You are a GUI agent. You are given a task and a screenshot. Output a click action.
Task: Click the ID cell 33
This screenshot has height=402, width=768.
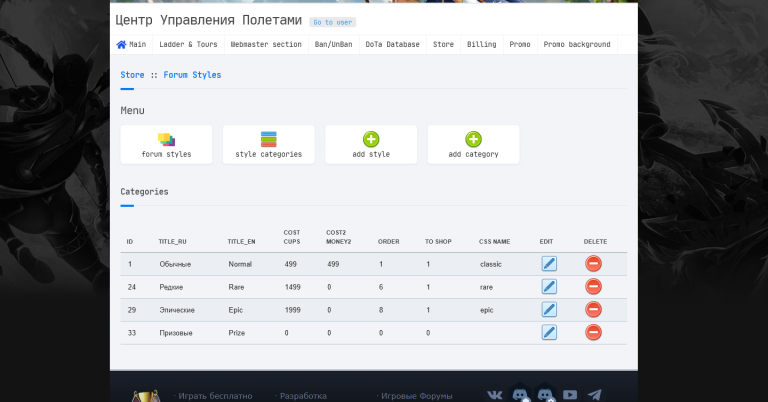click(132, 333)
